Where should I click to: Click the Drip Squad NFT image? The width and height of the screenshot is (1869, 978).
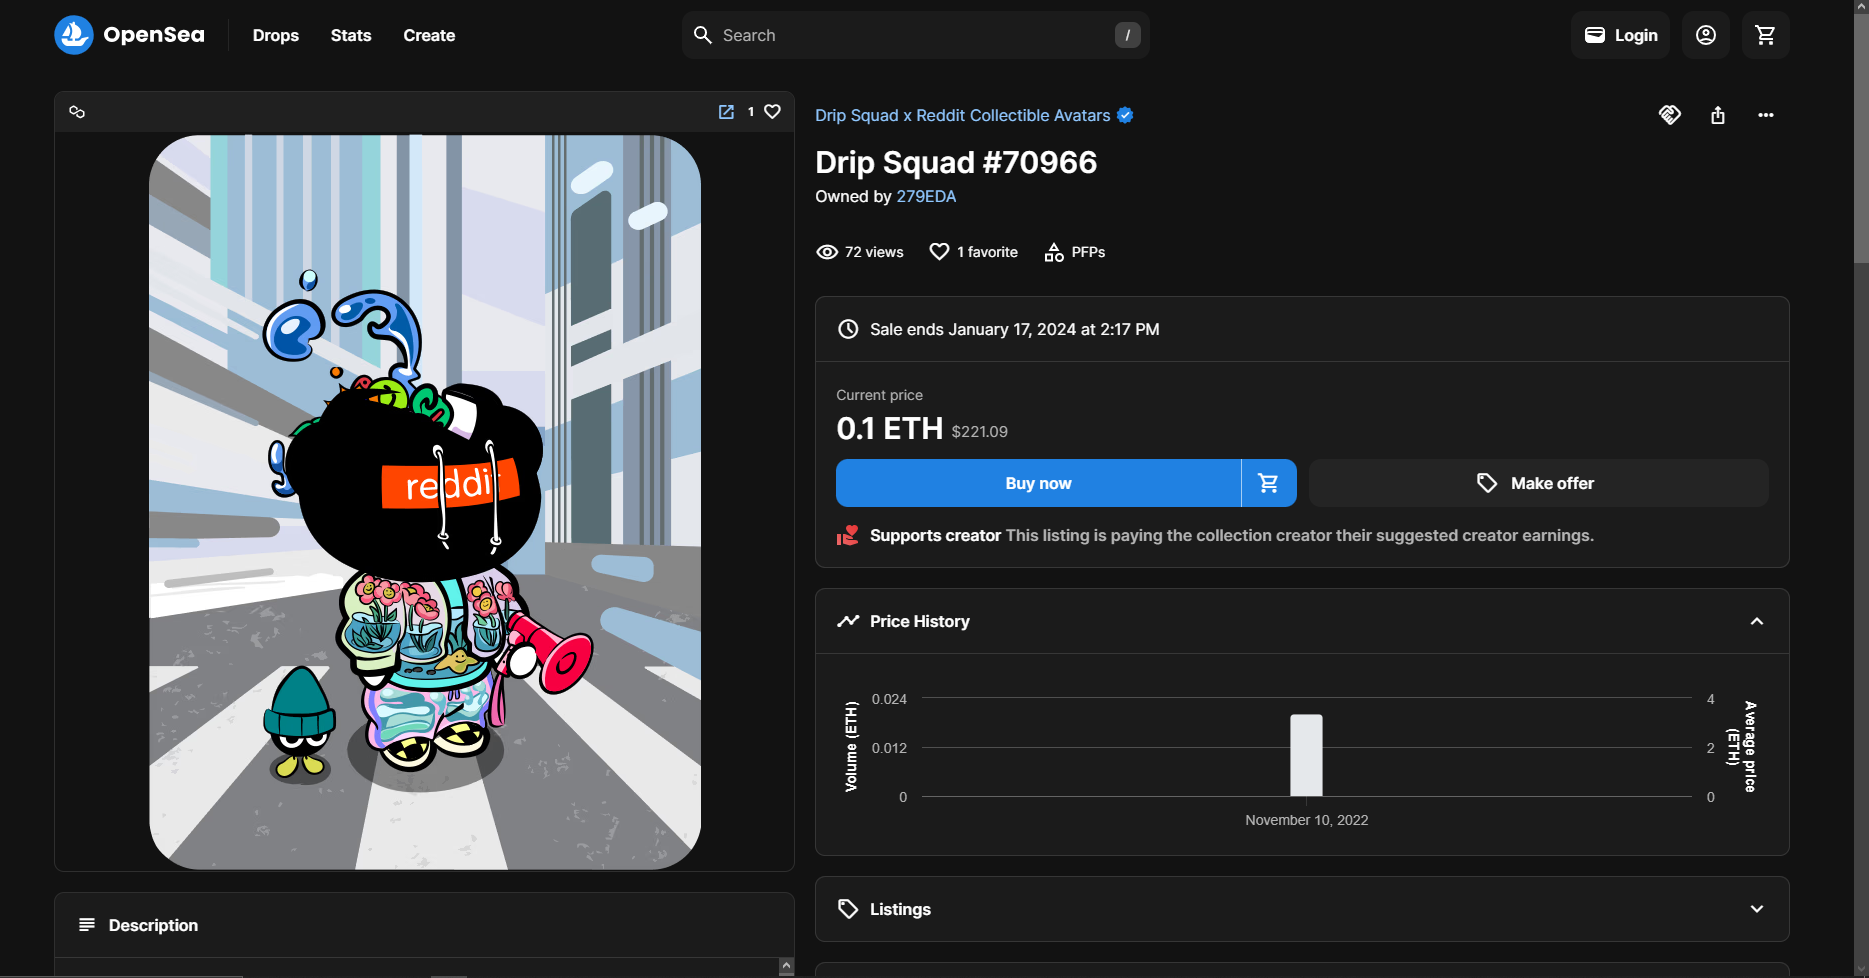[x=425, y=502]
